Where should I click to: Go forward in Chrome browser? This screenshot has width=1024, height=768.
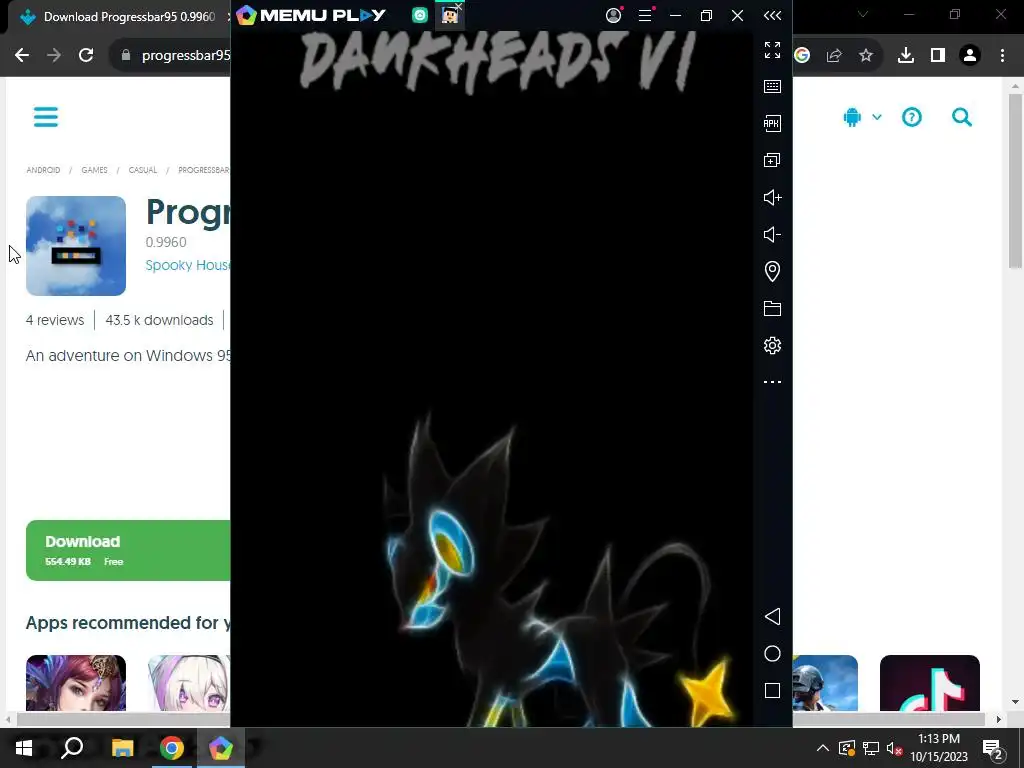coord(54,55)
